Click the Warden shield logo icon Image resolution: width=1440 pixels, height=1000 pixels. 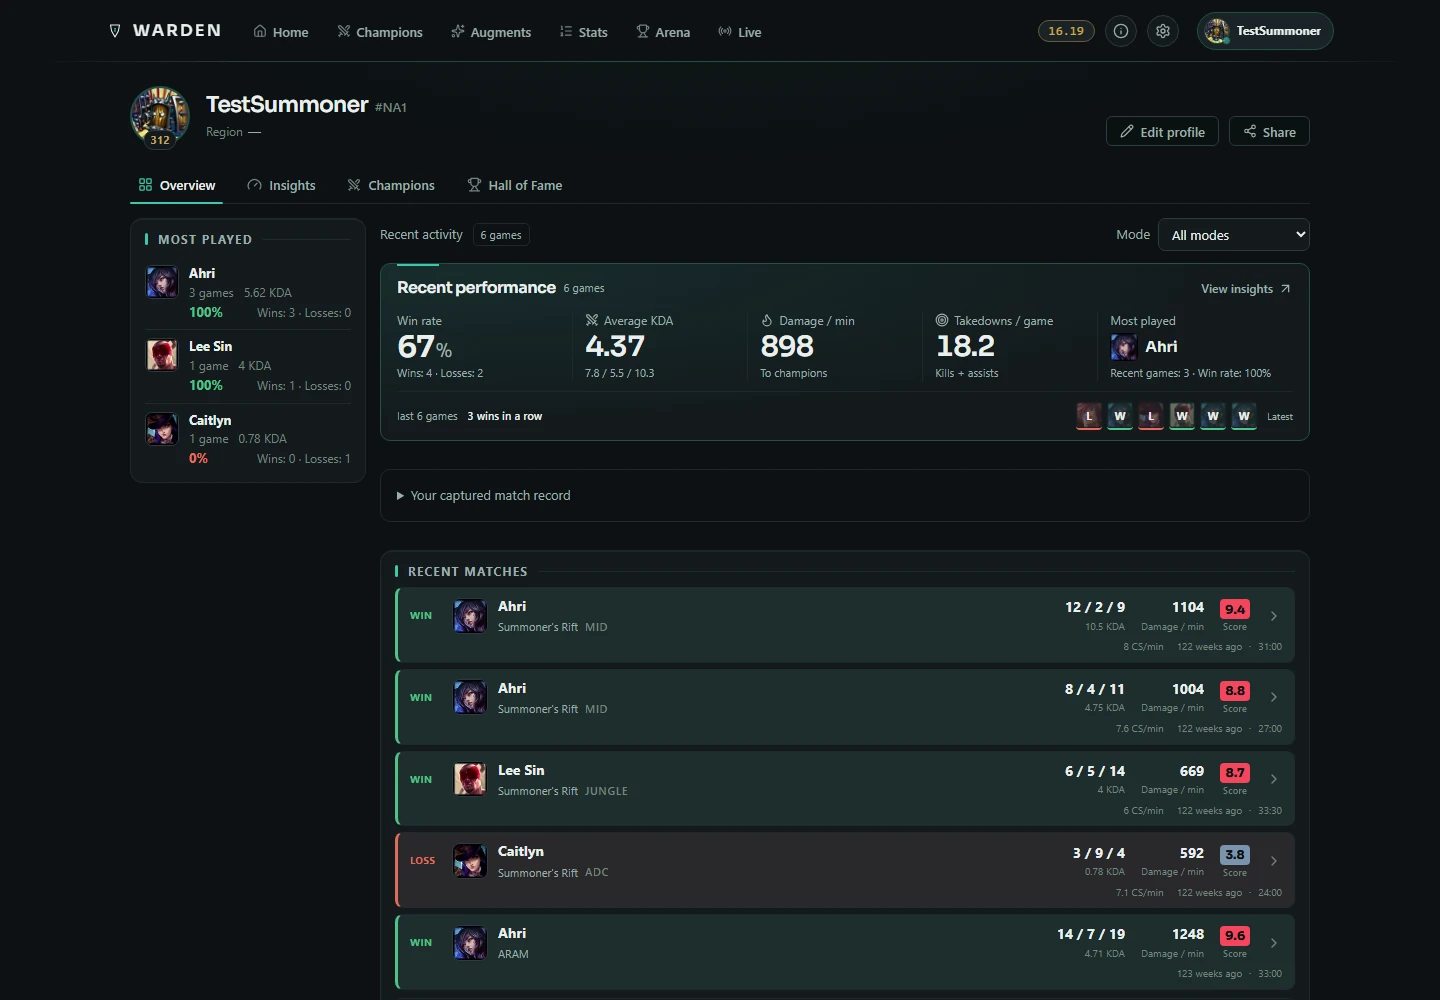115,31
